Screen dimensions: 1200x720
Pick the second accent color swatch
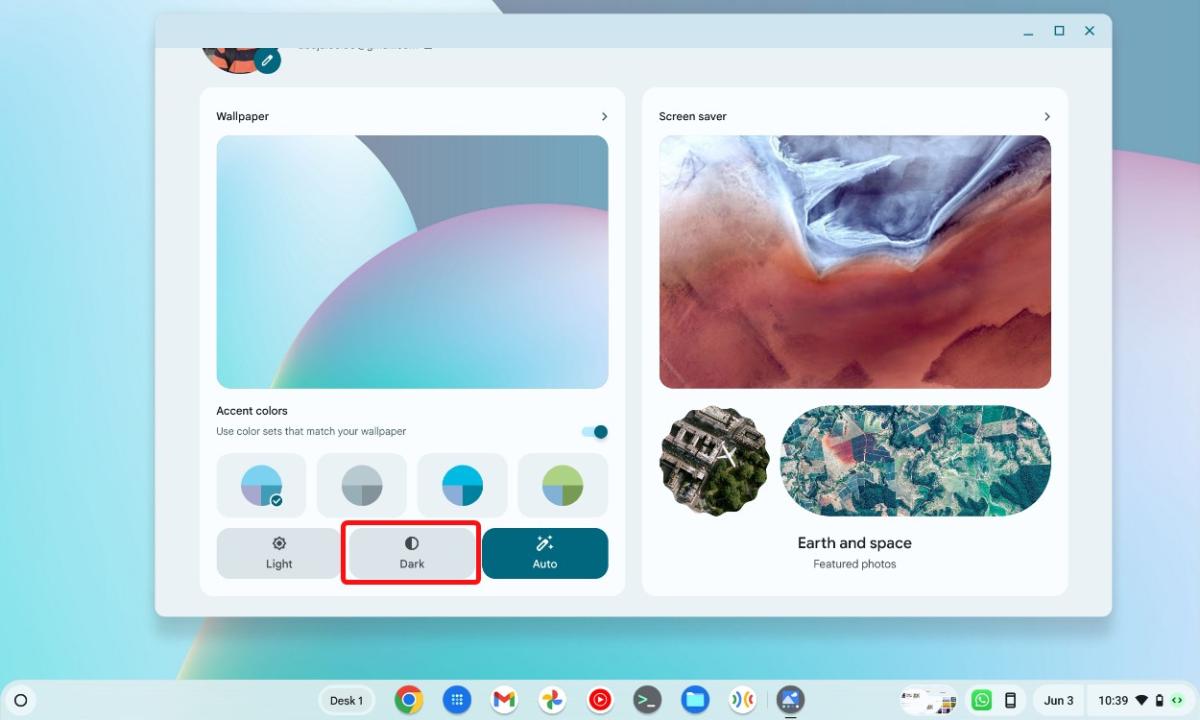click(x=361, y=485)
